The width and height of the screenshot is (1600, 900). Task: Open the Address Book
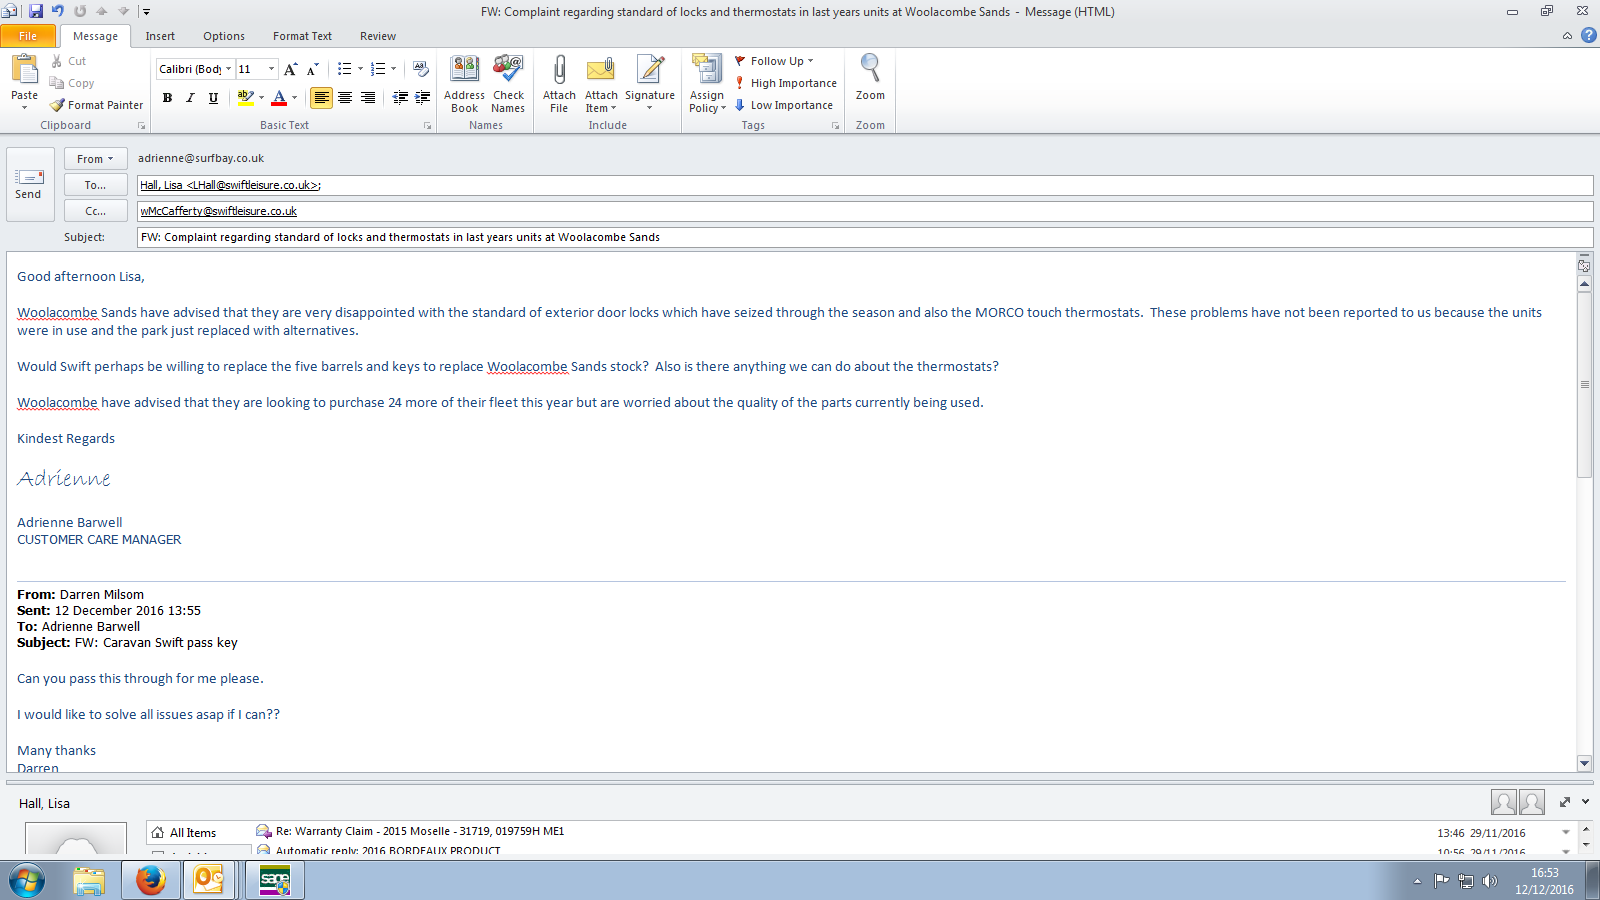coord(464,72)
